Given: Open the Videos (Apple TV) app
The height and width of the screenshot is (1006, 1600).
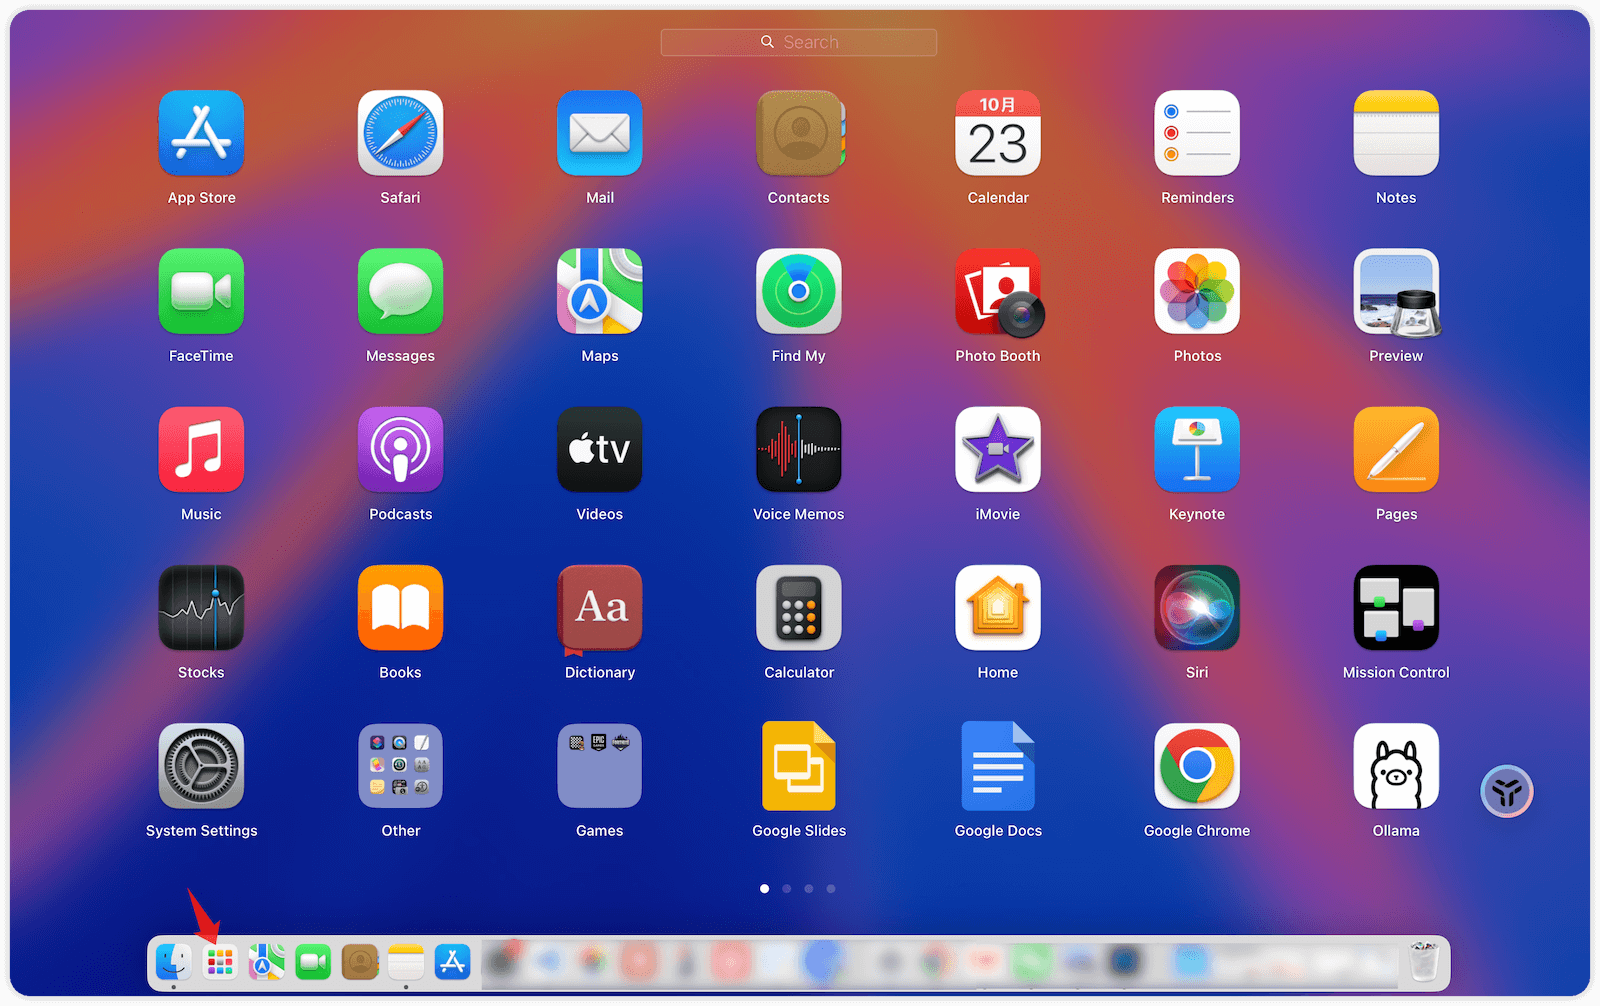Looking at the screenshot, I should tap(600, 449).
